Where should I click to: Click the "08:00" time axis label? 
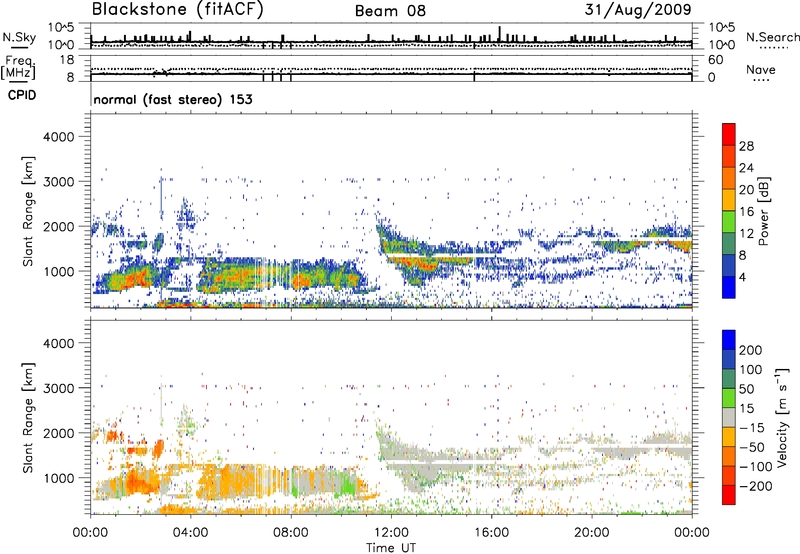pos(290,533)
